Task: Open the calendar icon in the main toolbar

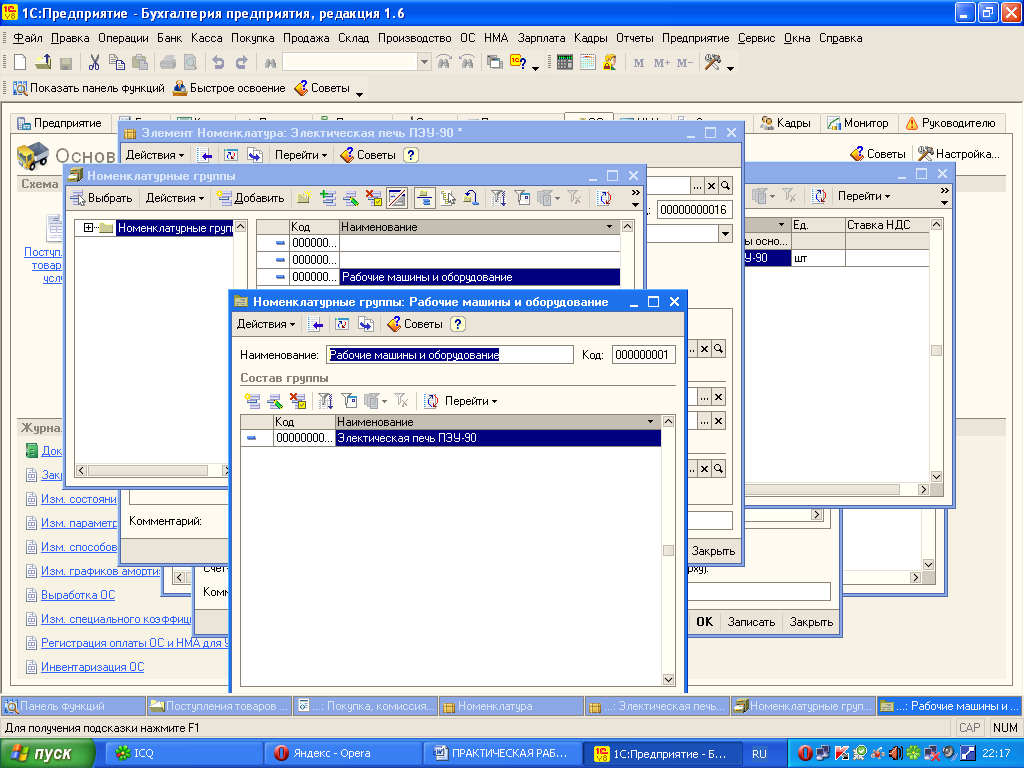Action: 588,62
